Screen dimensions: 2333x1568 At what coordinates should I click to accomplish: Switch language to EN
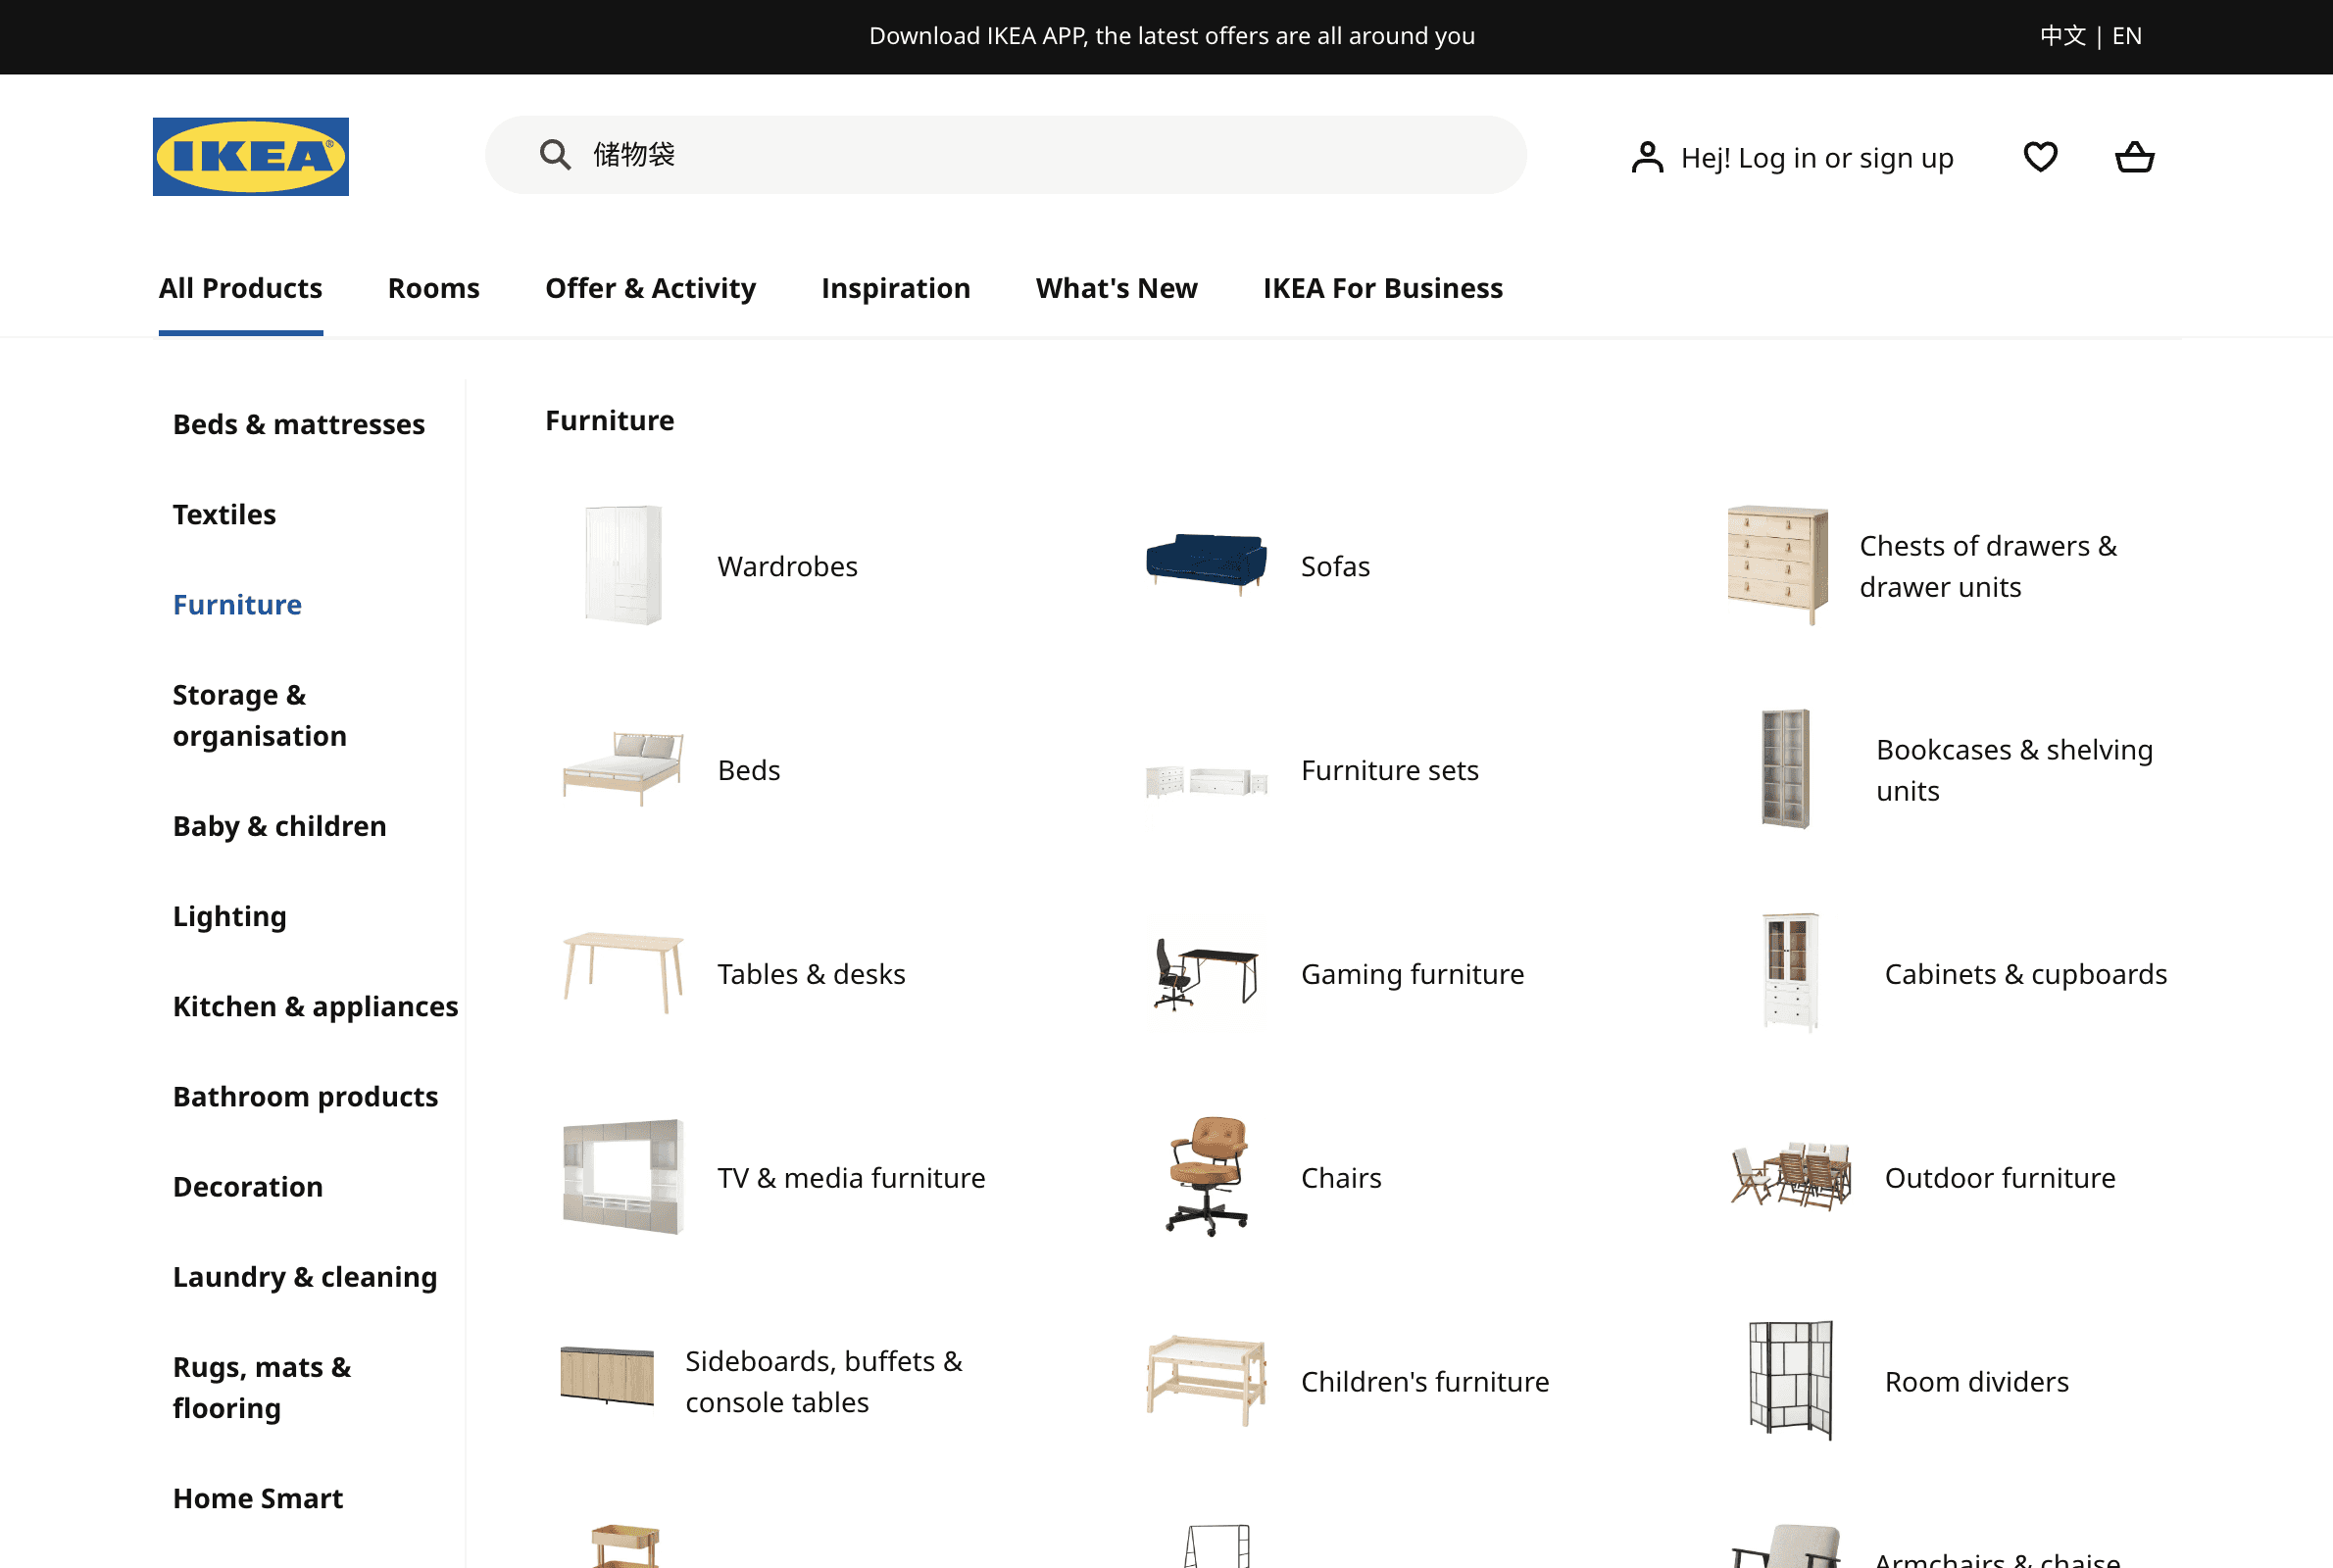tap(2126, 36)
